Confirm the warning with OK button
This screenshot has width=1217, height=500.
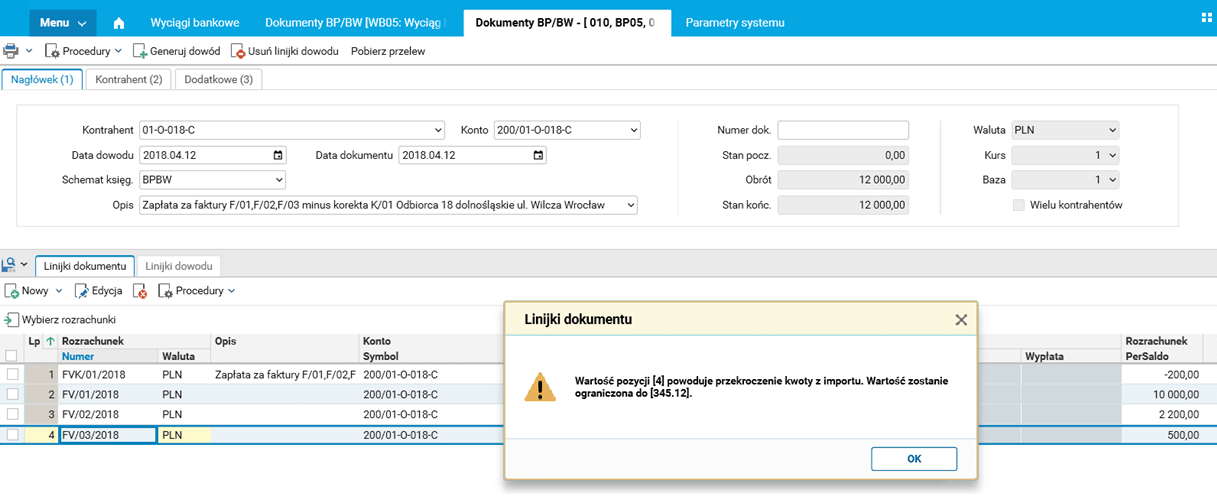click(914, 458)
